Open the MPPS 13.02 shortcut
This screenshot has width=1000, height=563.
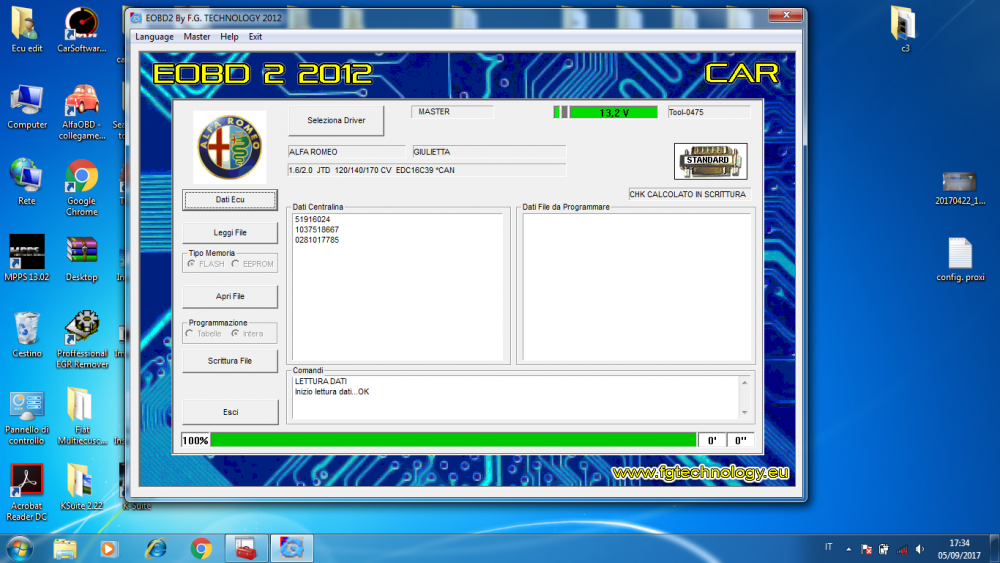(x=26, y=258)
